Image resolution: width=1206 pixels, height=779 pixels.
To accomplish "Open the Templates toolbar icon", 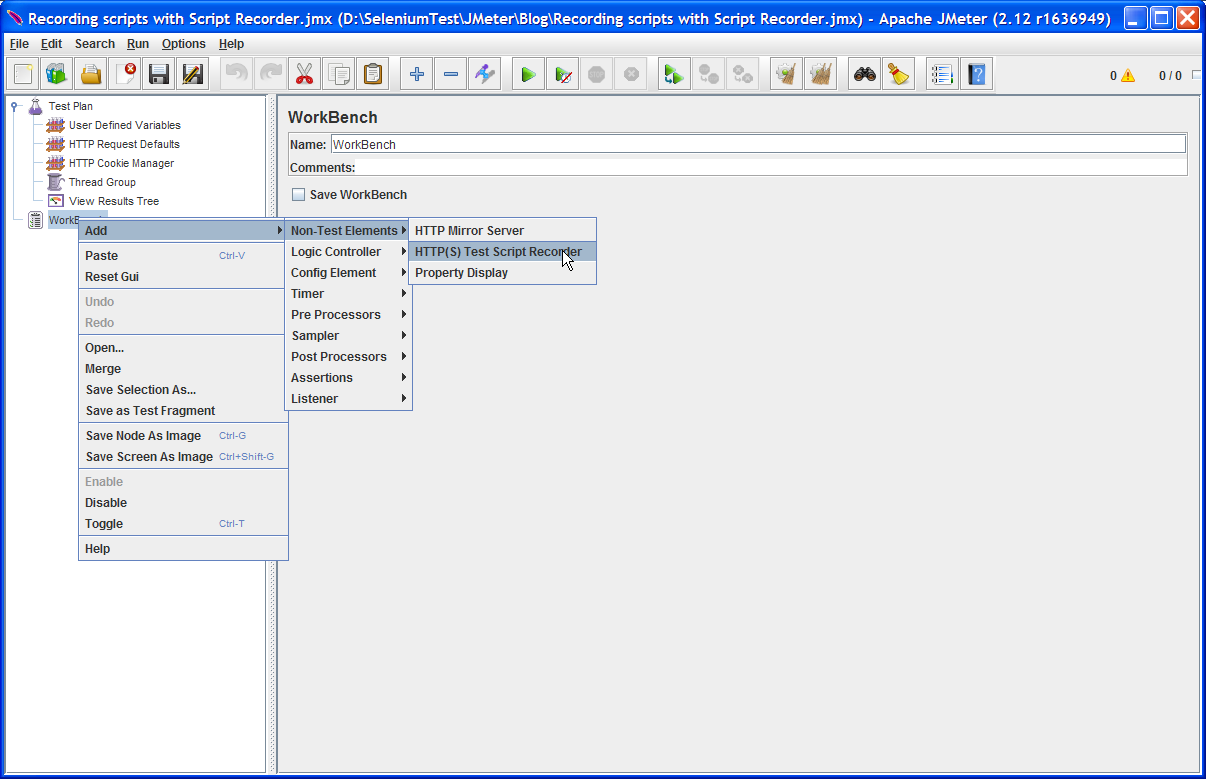I will click(57, 74).
